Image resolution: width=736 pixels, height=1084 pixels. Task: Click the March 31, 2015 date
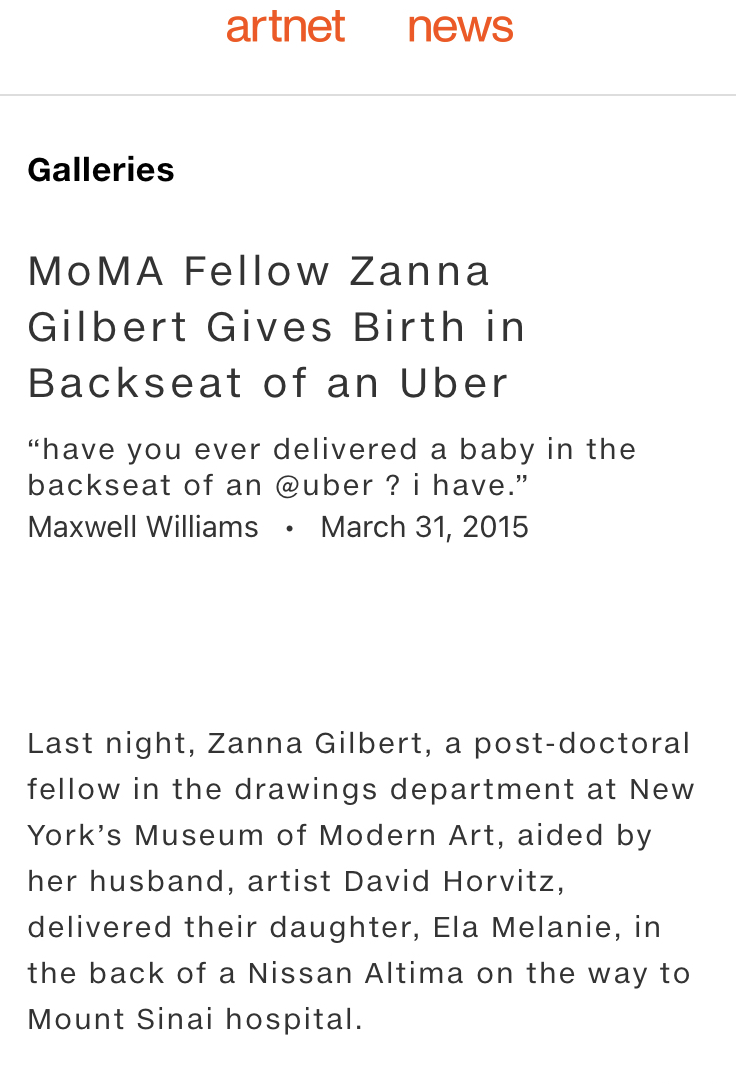click(x=424, y=527)
